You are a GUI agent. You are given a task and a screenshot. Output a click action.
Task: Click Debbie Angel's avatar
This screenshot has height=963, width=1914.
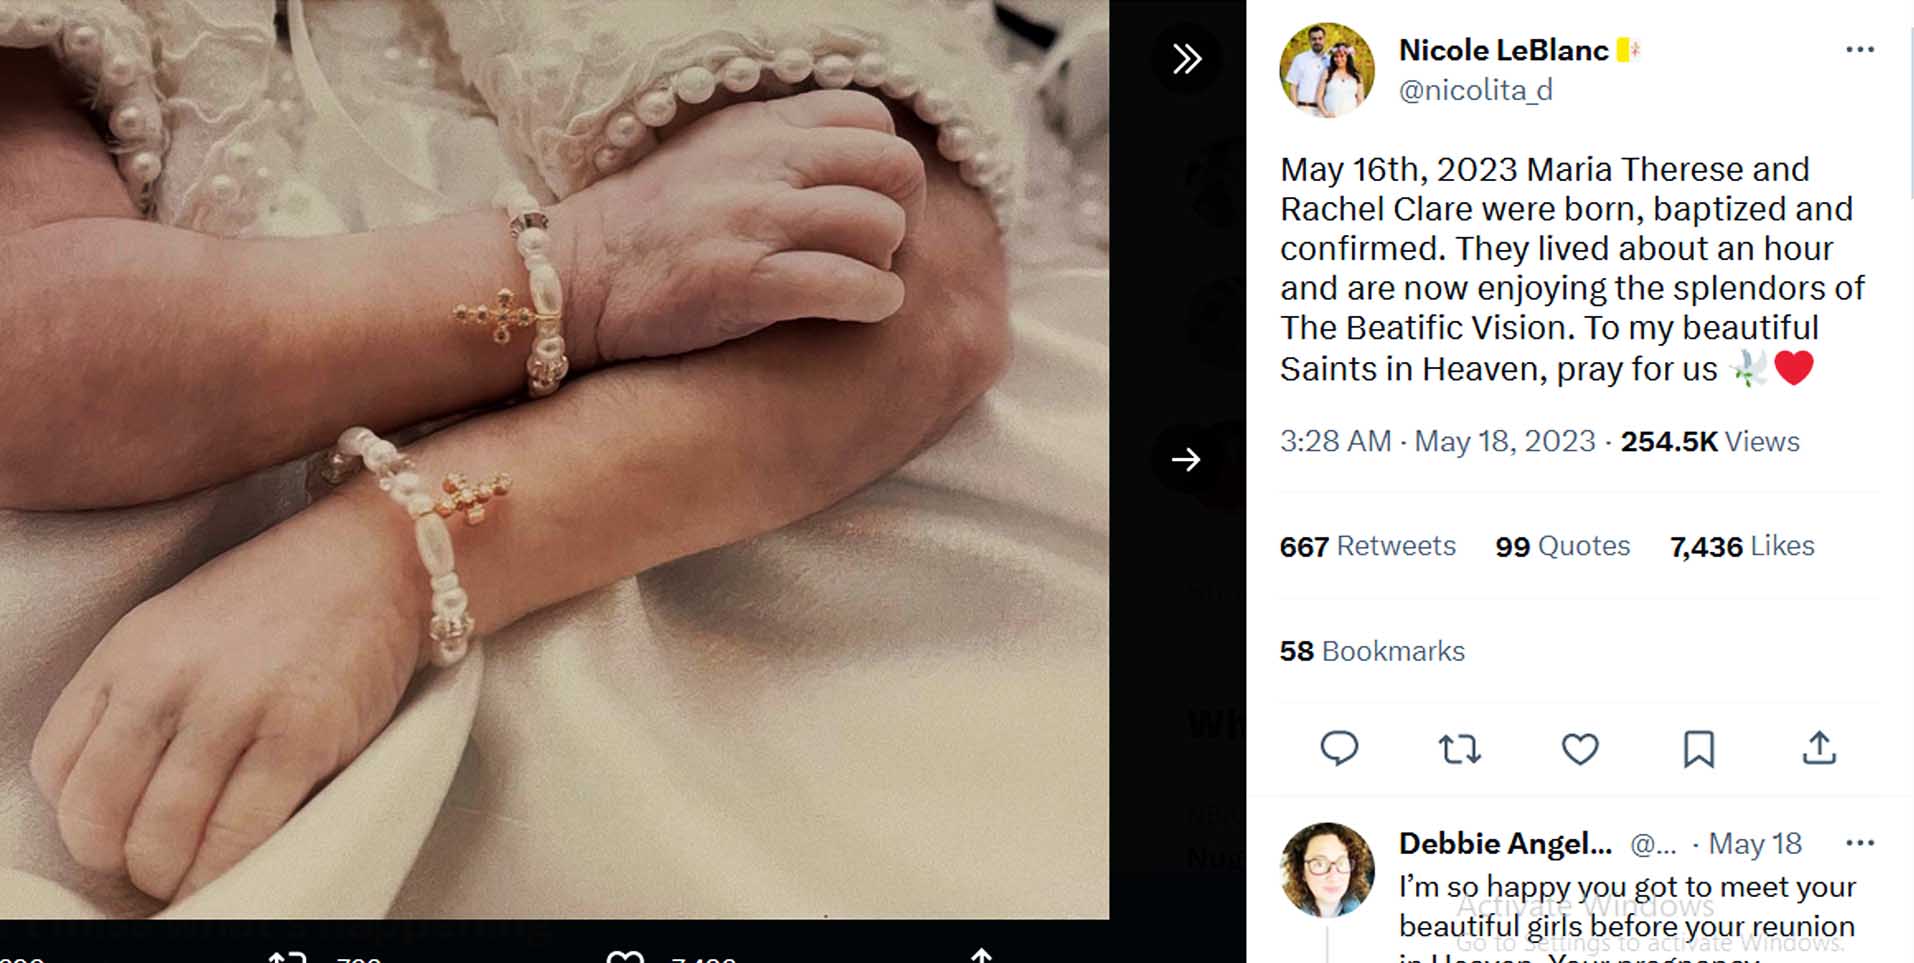click(x=1326, y=870)
